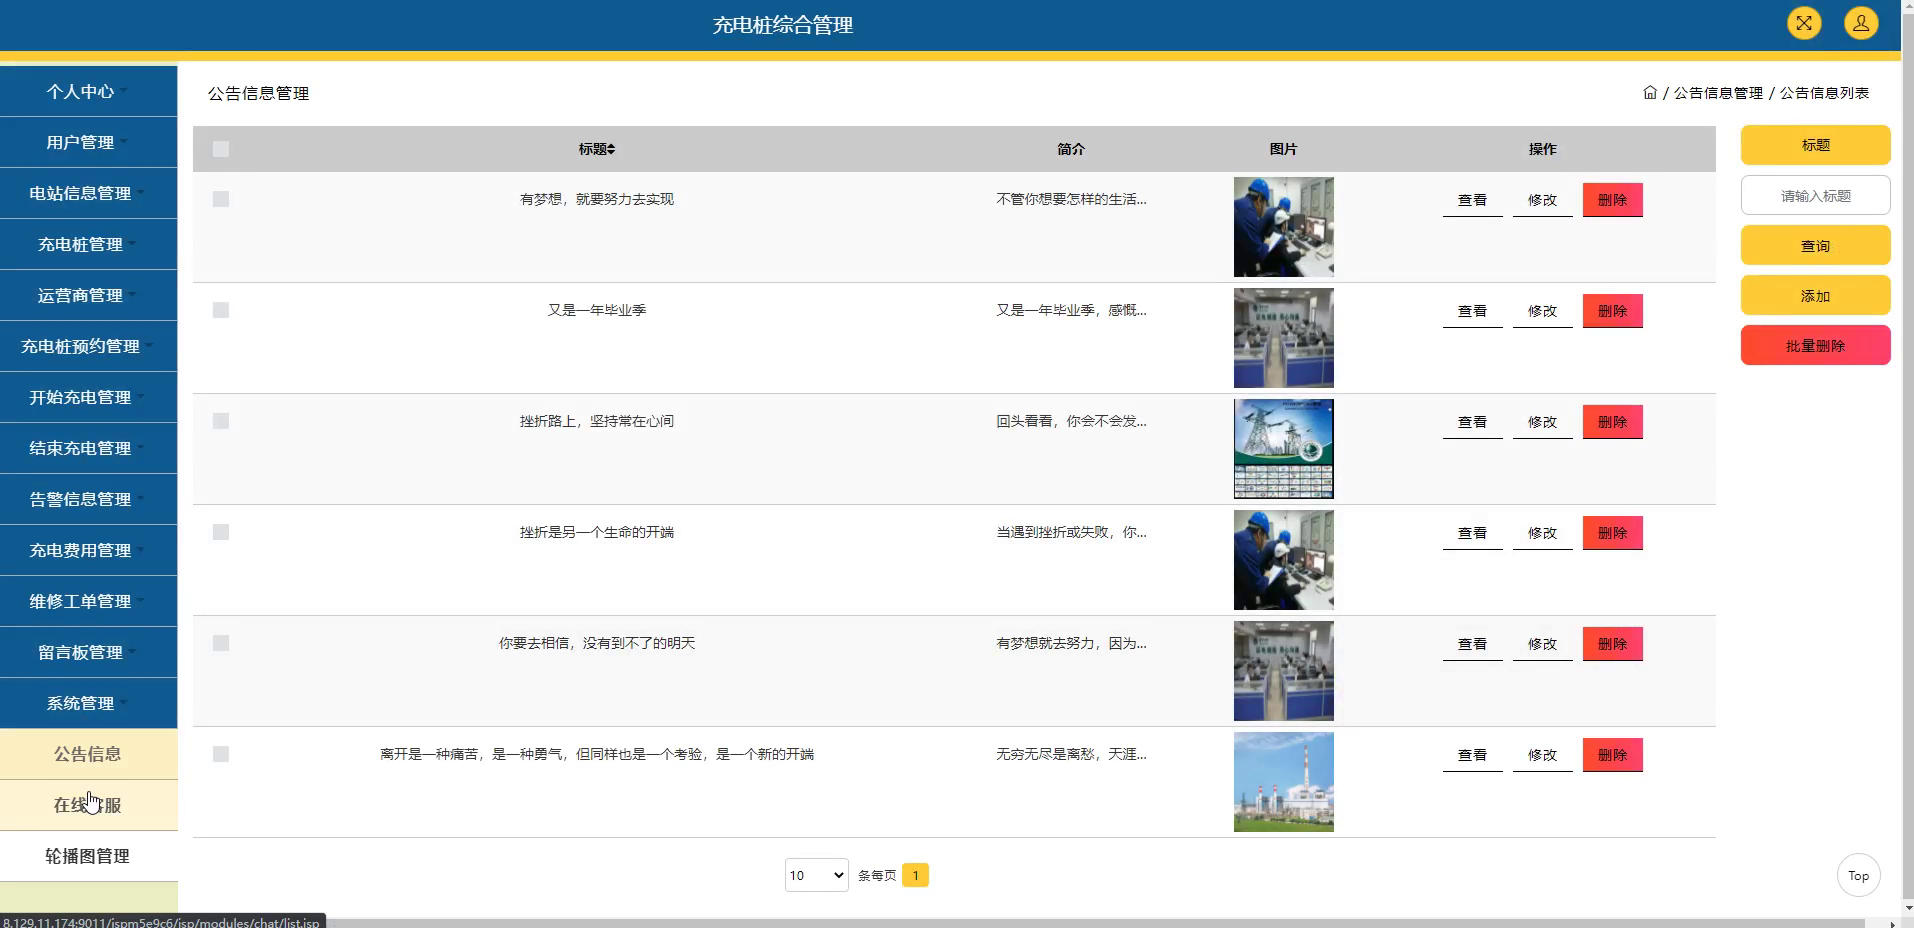View the 离开是一种痛苦 announcement
This screenshot has height=928, width=1914.
click(1472, 755)
